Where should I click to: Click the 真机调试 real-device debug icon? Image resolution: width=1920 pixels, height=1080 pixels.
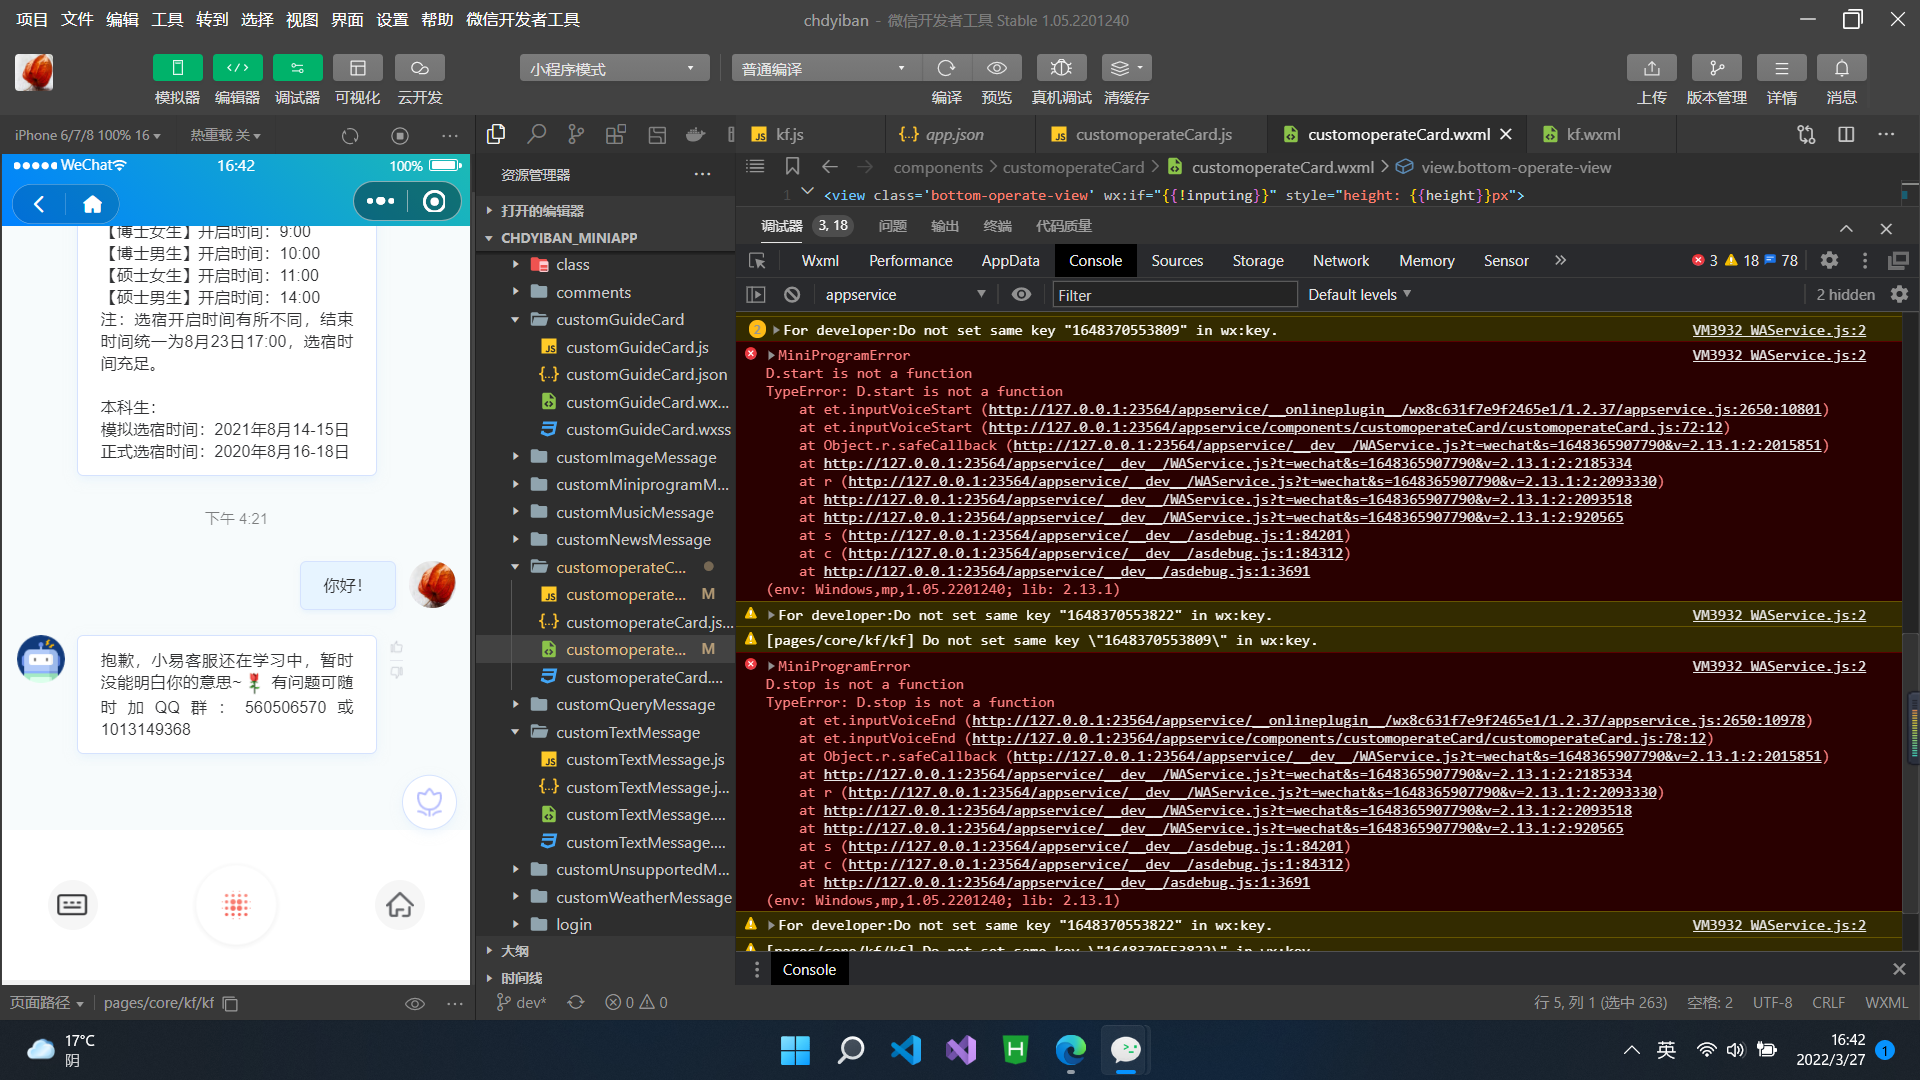(1061, 68)
